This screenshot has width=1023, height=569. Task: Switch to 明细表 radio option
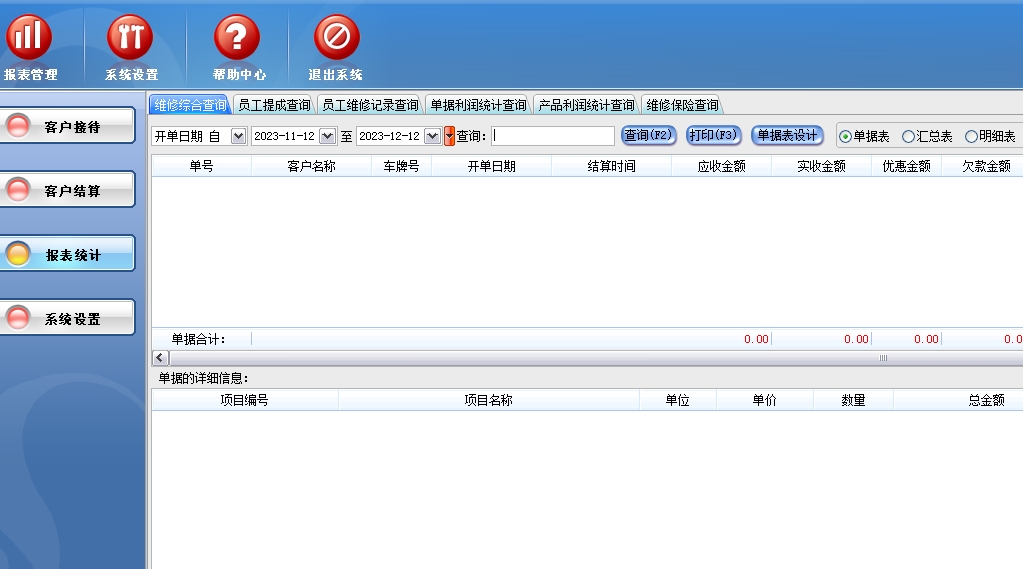[971, 137]
